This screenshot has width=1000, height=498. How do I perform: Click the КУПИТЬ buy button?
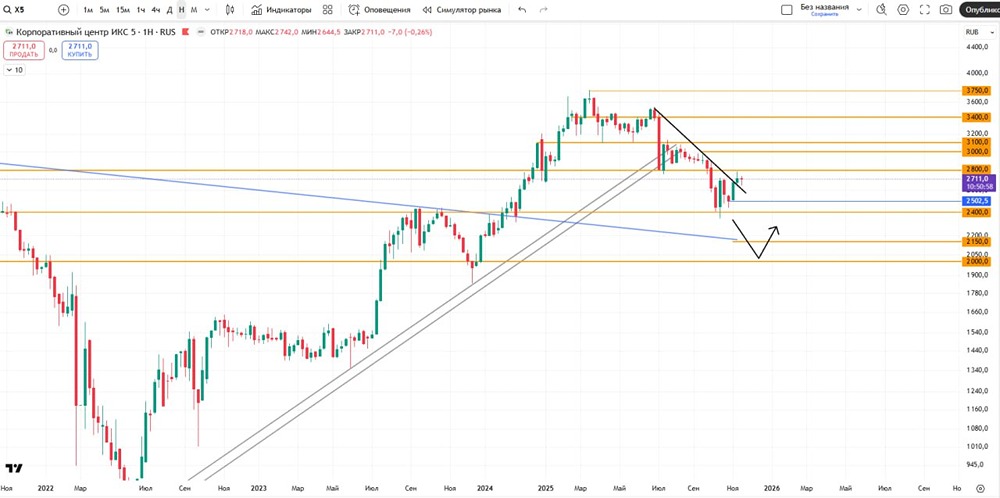[80, 50]
